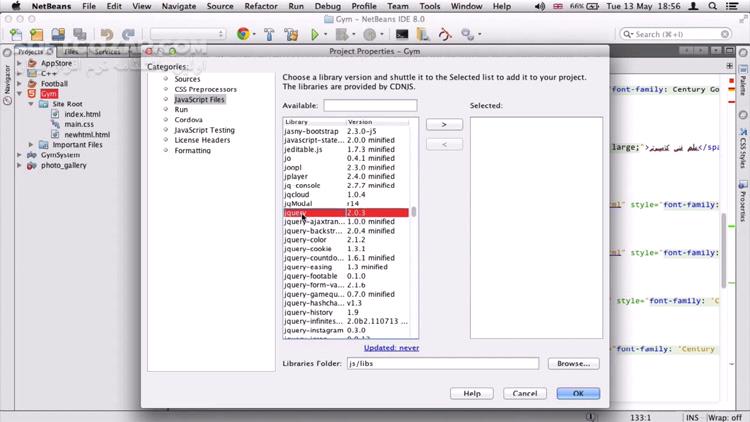Viewport: 750px width, 422px height.
Task: Open the Run Project dropdown arrow
Action: coord(326,34)
